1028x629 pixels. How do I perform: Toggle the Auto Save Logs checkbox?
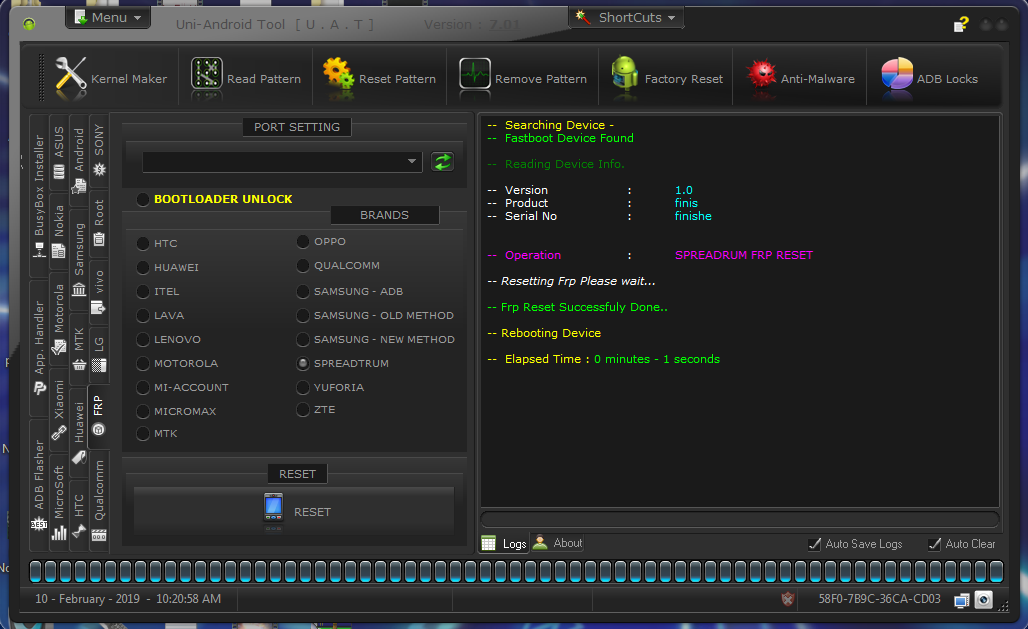click(x=856, y=544)
